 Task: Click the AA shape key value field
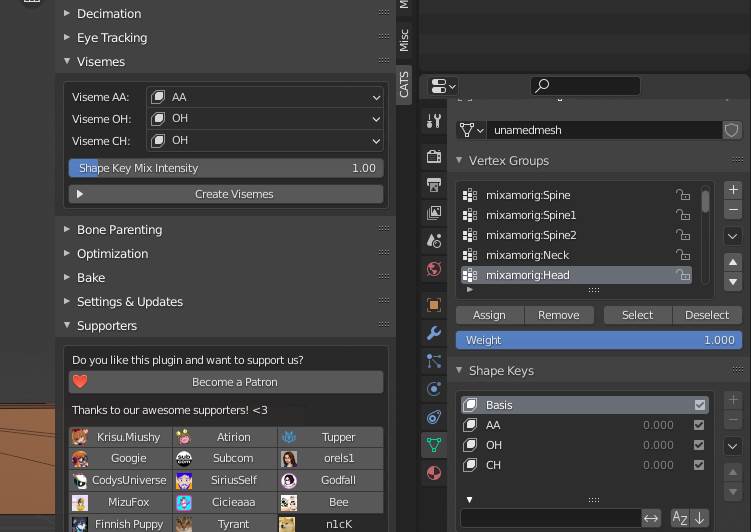click(658, 425)
